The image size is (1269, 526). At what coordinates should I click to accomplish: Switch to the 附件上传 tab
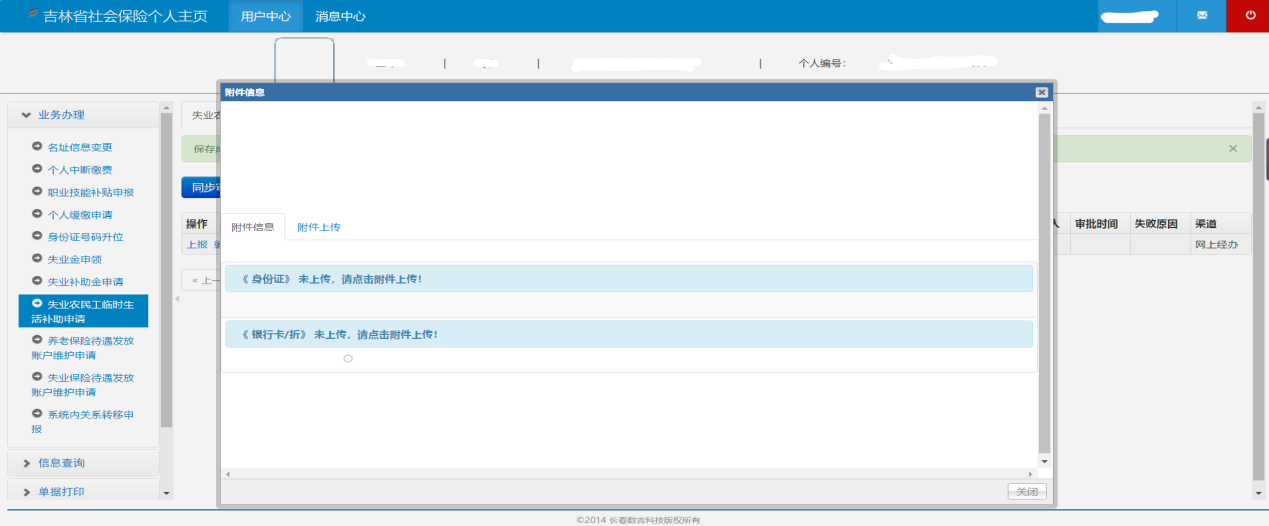coord(319,227)
